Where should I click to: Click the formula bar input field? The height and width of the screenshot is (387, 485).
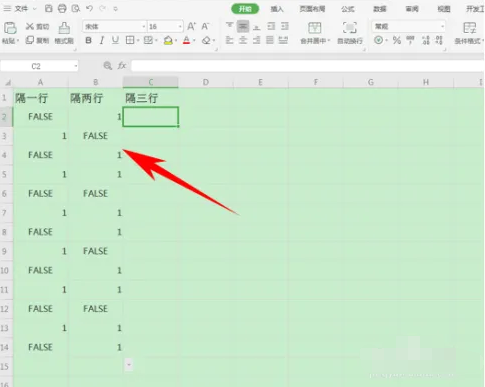coord(307,66)
